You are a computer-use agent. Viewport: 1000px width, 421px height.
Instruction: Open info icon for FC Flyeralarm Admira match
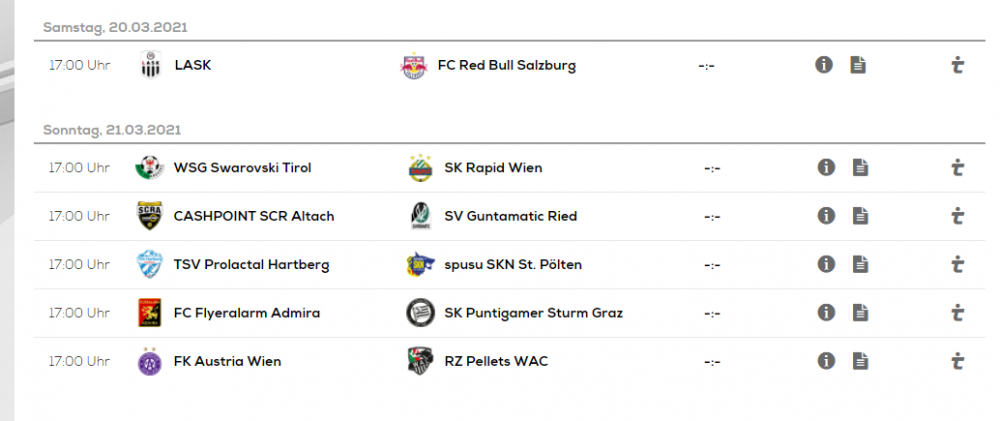826,313
